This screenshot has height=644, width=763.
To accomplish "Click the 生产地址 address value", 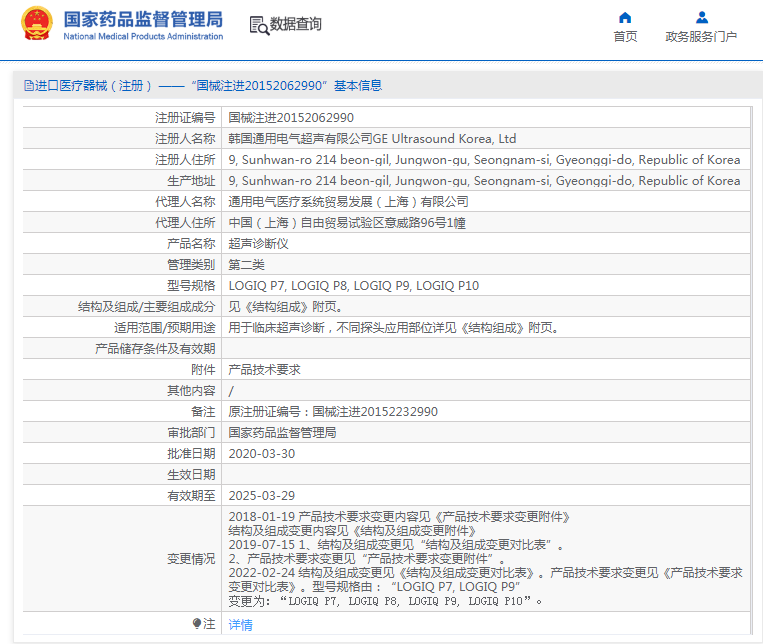I will coord(484,181).
